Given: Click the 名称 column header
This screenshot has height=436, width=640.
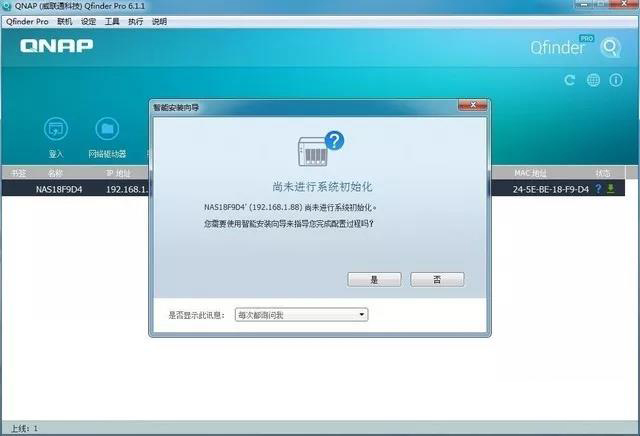Looking at the screenshot, I should click(x=55, y=173).
